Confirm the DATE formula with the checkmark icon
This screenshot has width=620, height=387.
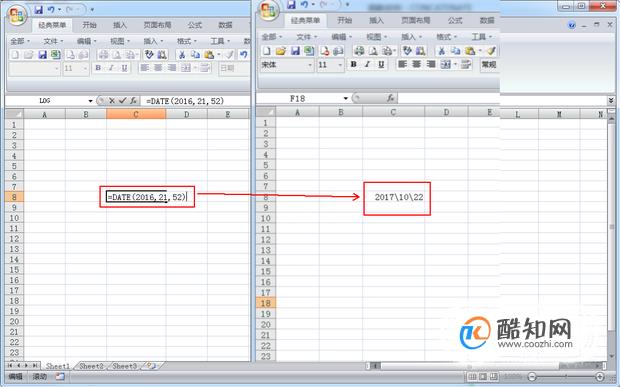point(123,101)
